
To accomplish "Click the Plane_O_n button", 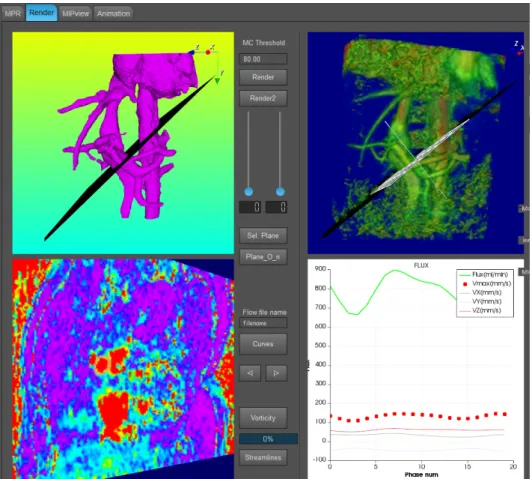I will pyautogui.click(x=263, y=257).
